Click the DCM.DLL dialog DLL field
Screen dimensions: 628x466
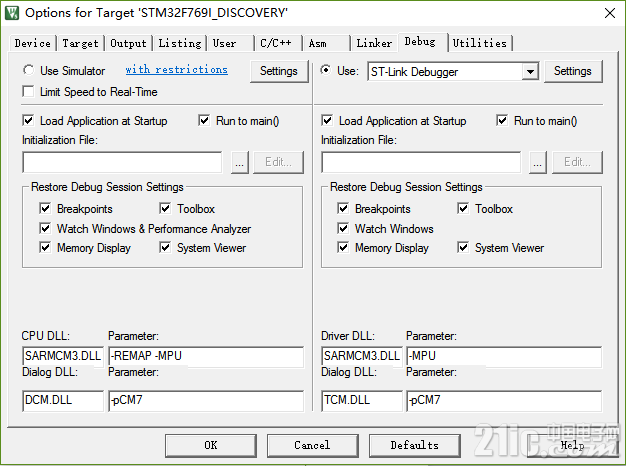pyautogui.click(x=63, y=401)
